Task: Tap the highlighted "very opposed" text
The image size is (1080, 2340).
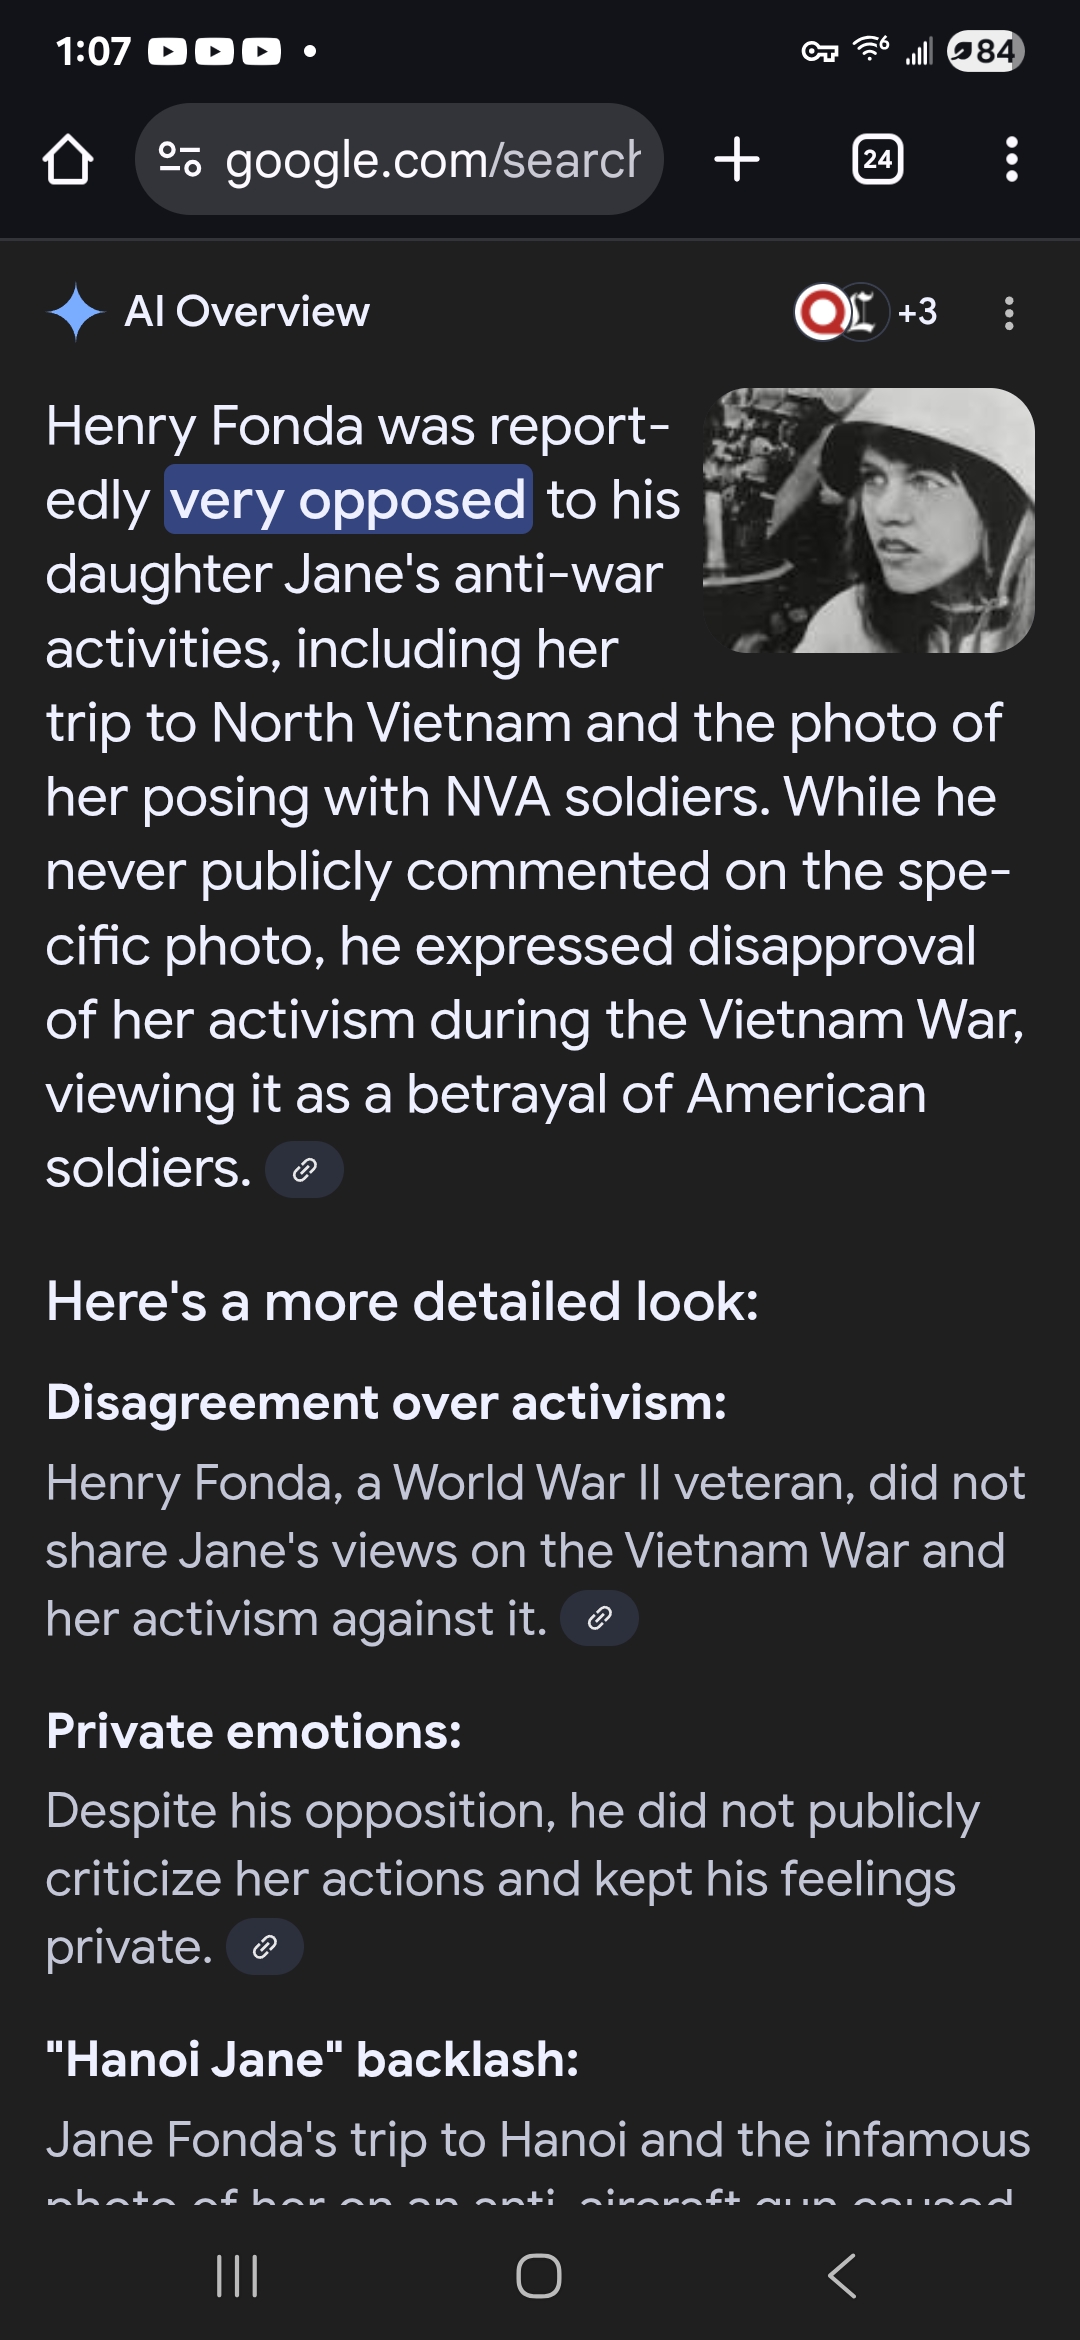Action: pos(348,500)
